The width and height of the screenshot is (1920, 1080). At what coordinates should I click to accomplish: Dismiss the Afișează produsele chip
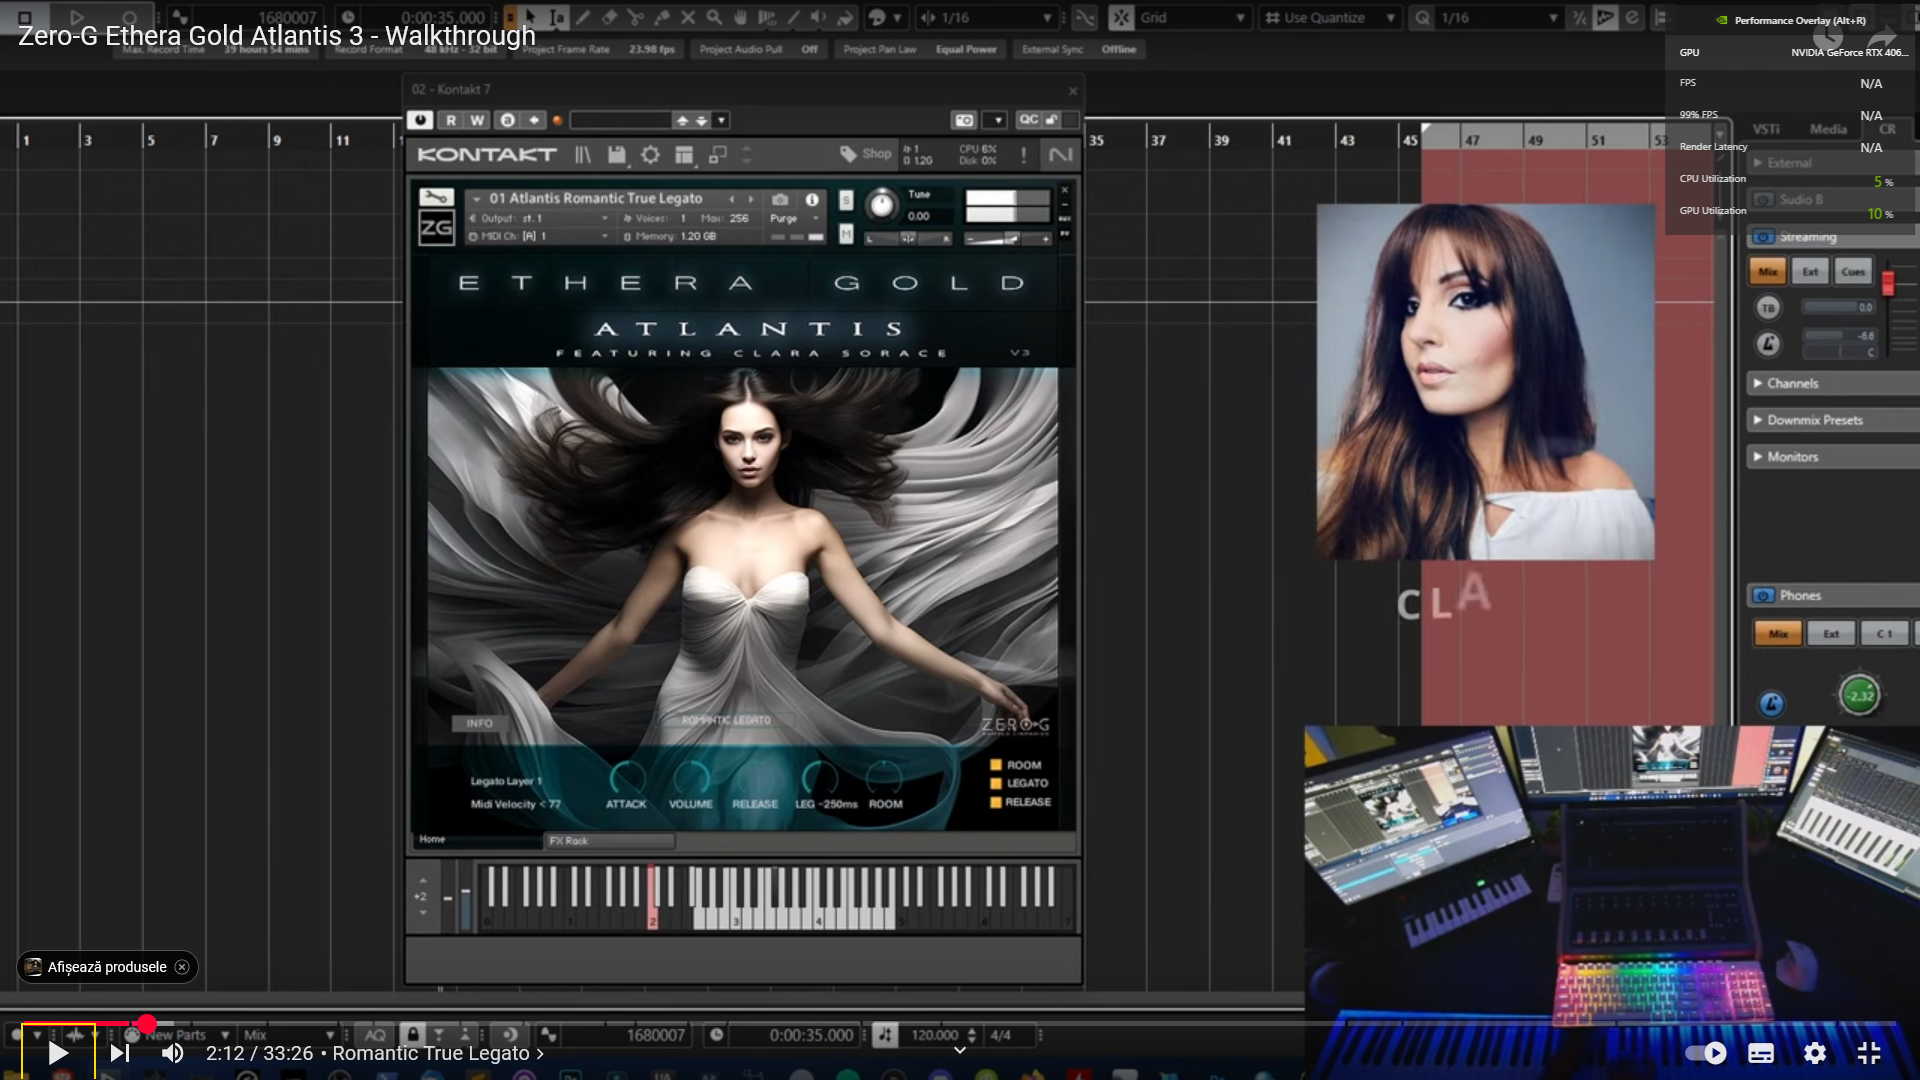click(181, 967)
